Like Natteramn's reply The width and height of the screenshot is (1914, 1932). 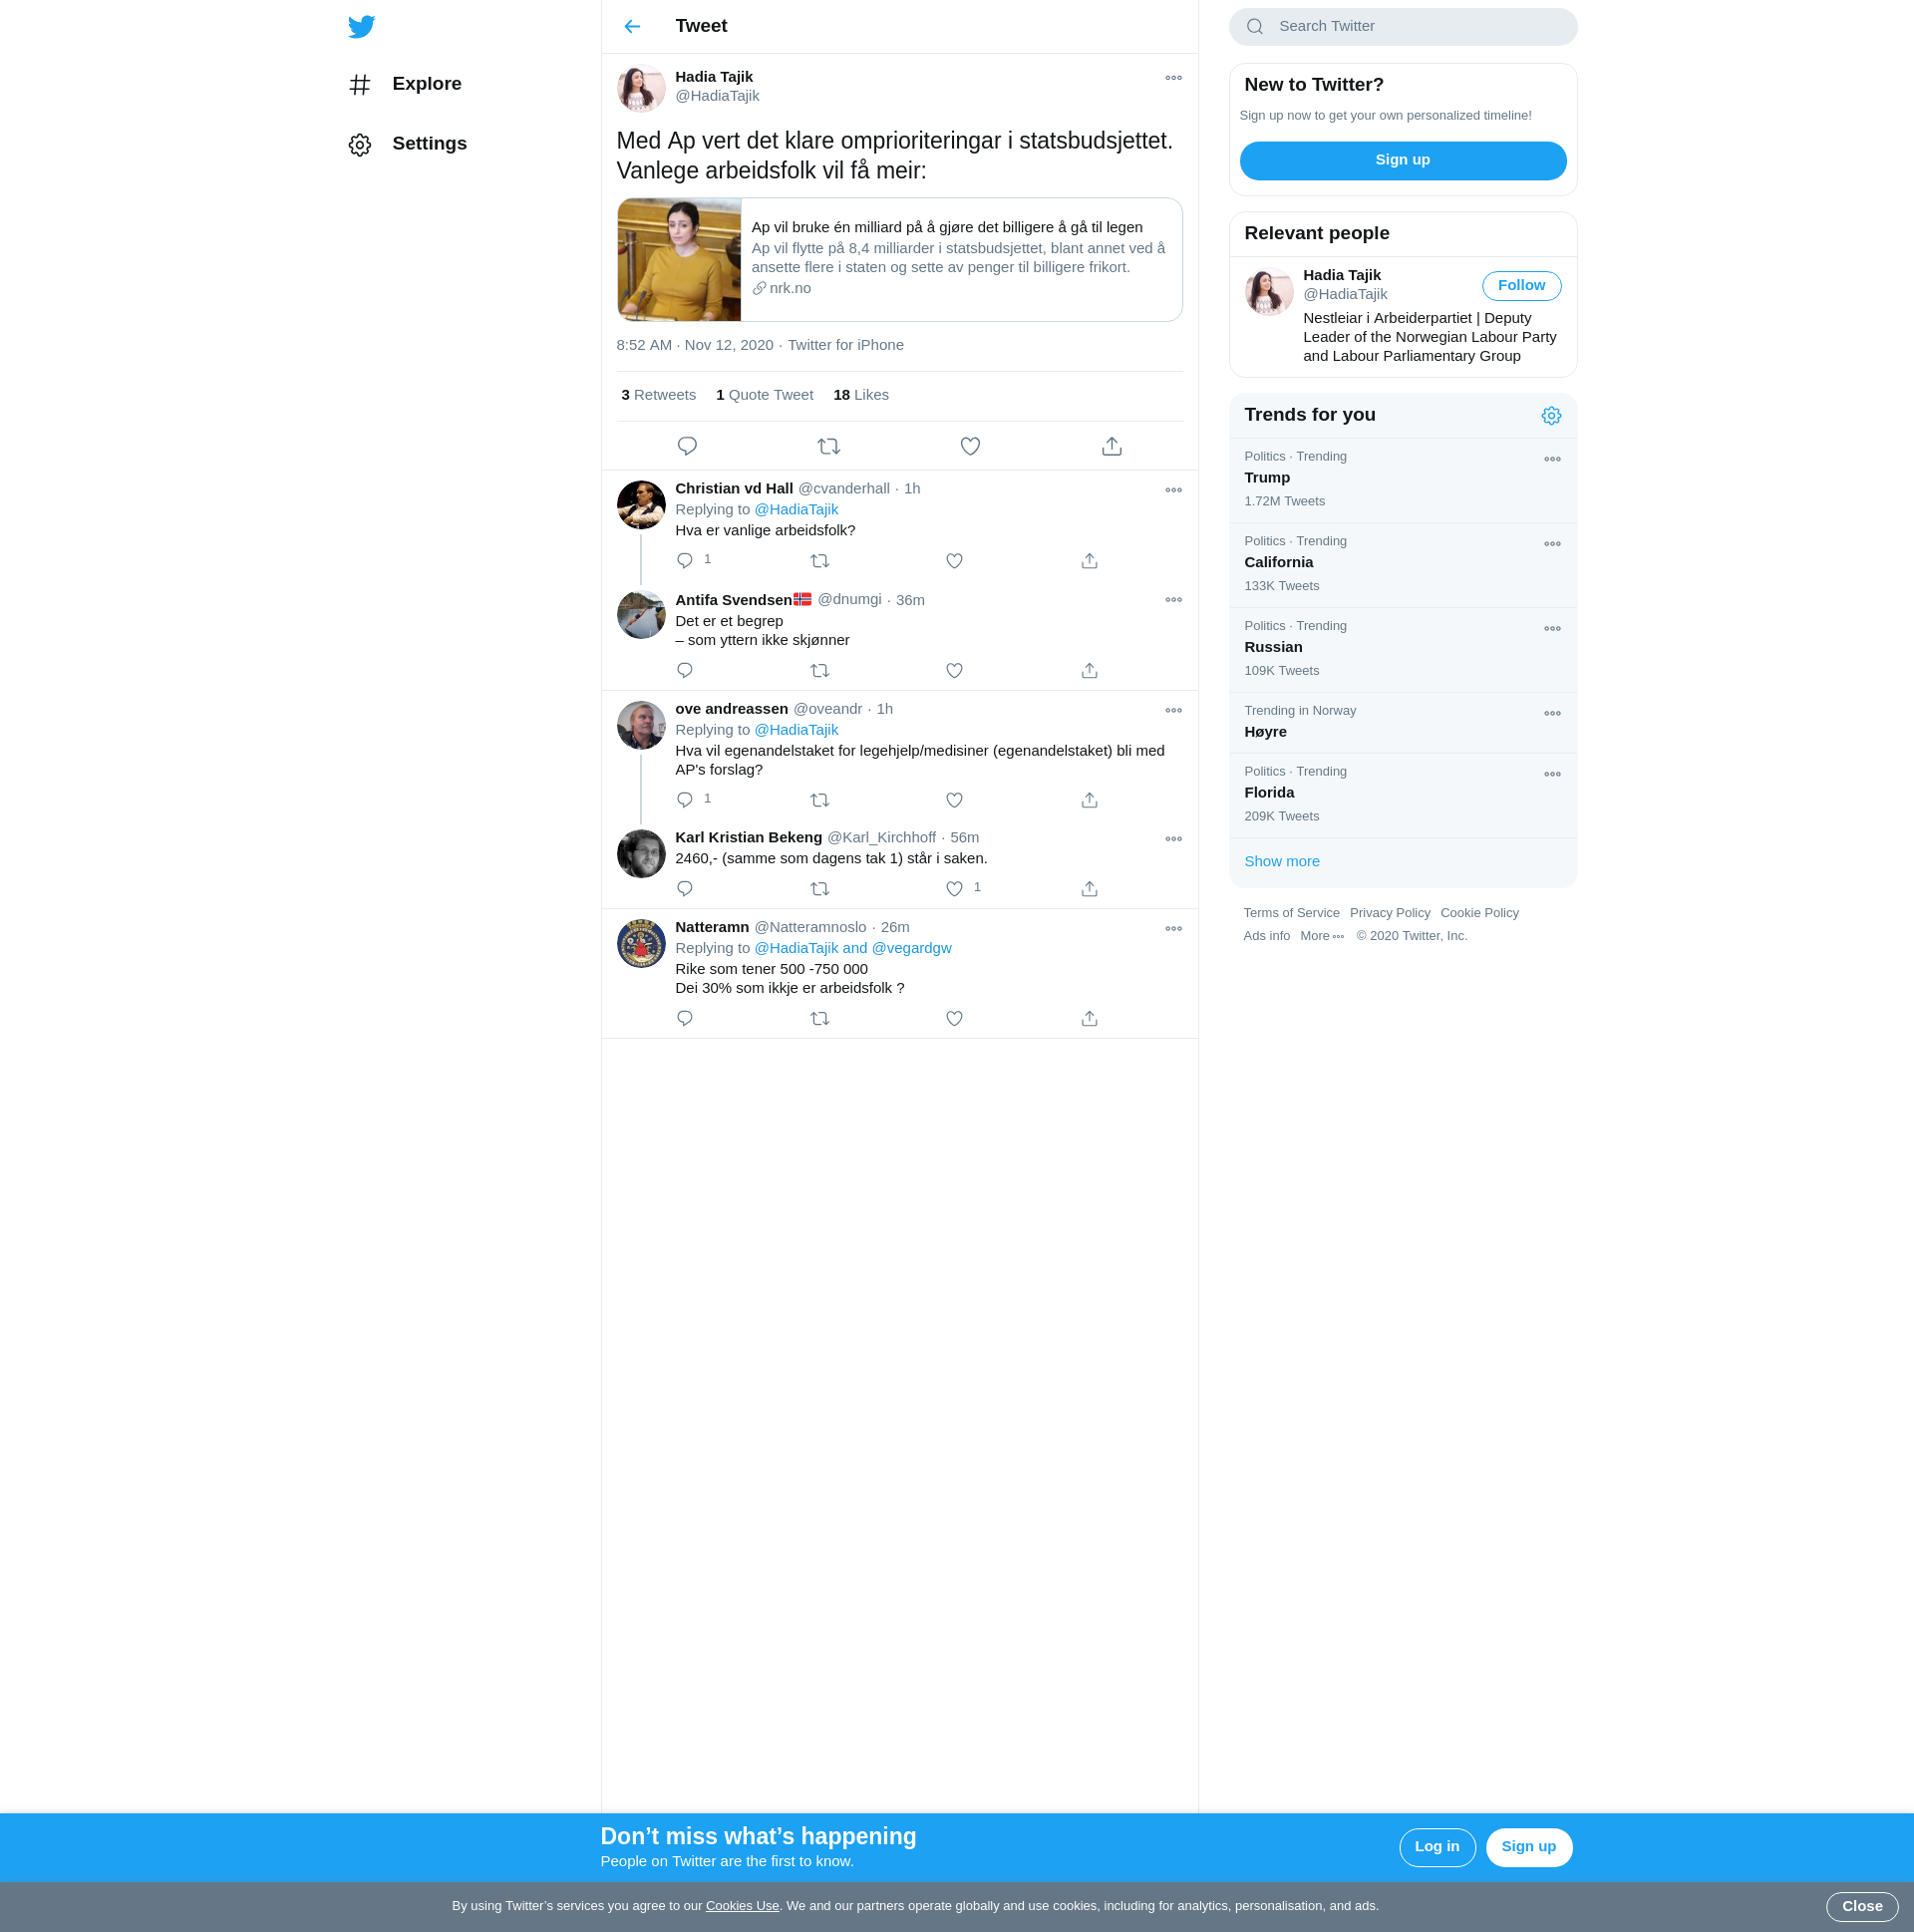(954, 1018)
